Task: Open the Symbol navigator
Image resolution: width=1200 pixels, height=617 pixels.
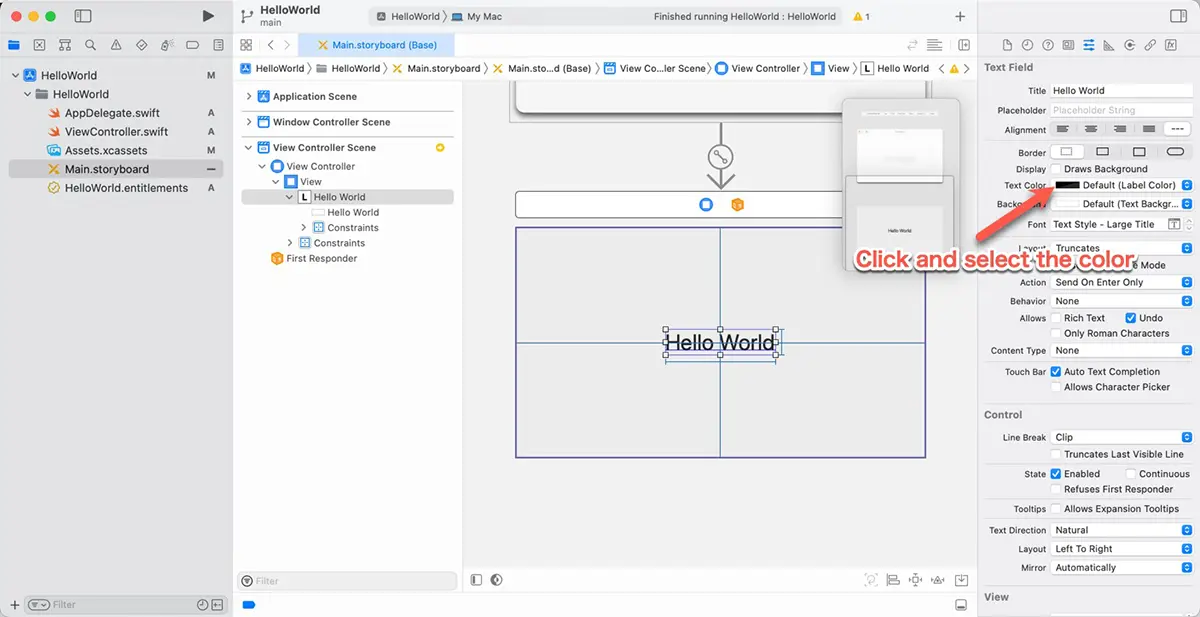Action: (65, 45)
